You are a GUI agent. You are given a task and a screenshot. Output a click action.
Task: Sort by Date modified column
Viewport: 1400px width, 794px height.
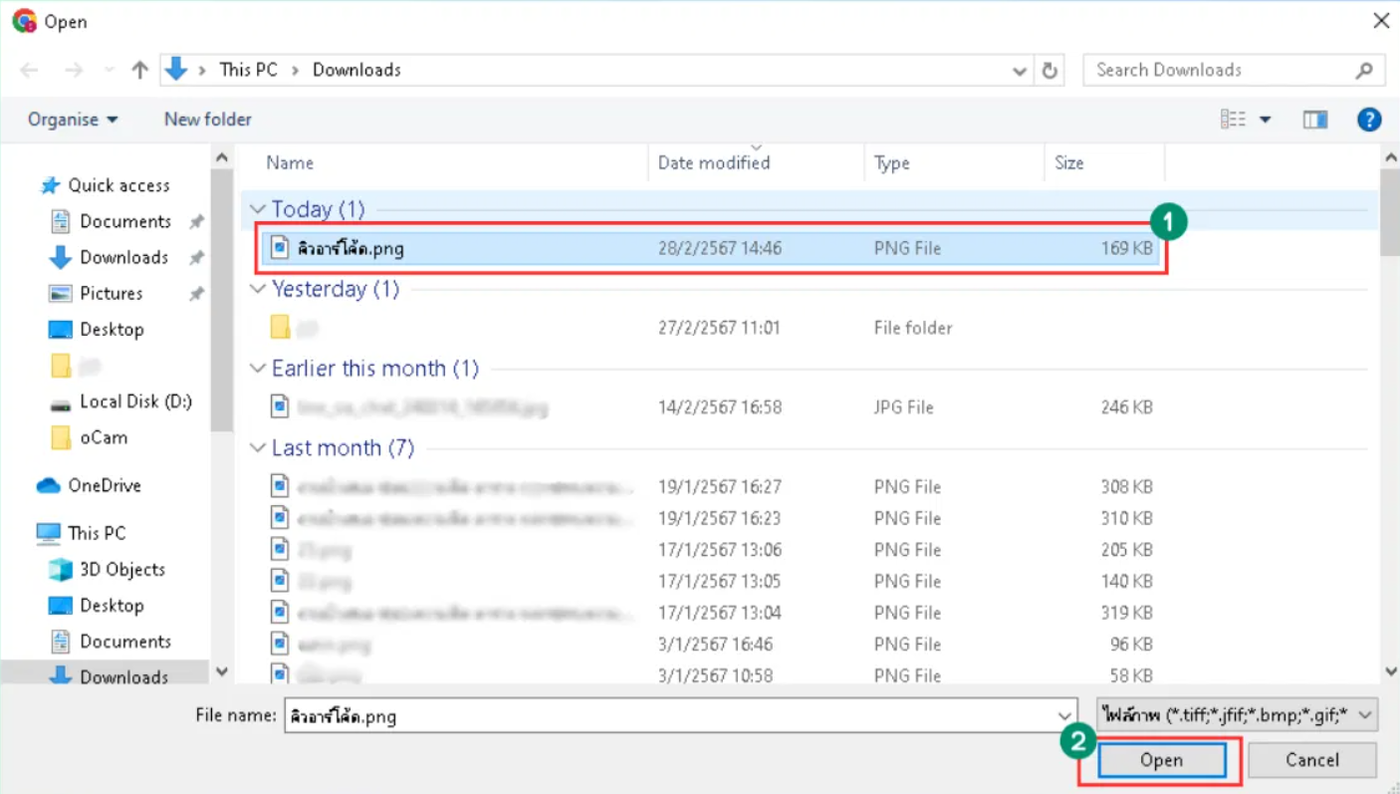714,163
